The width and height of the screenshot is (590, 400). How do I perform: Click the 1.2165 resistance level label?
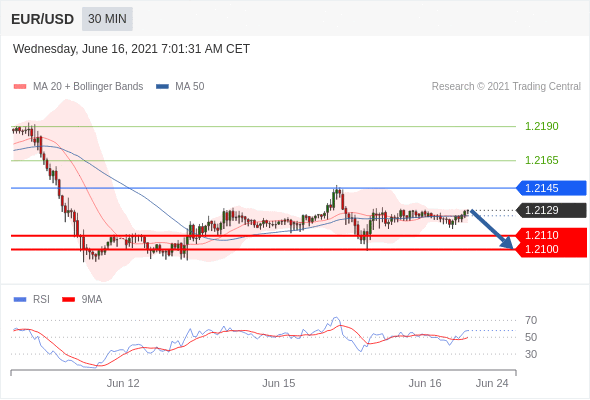click(541, 160)
